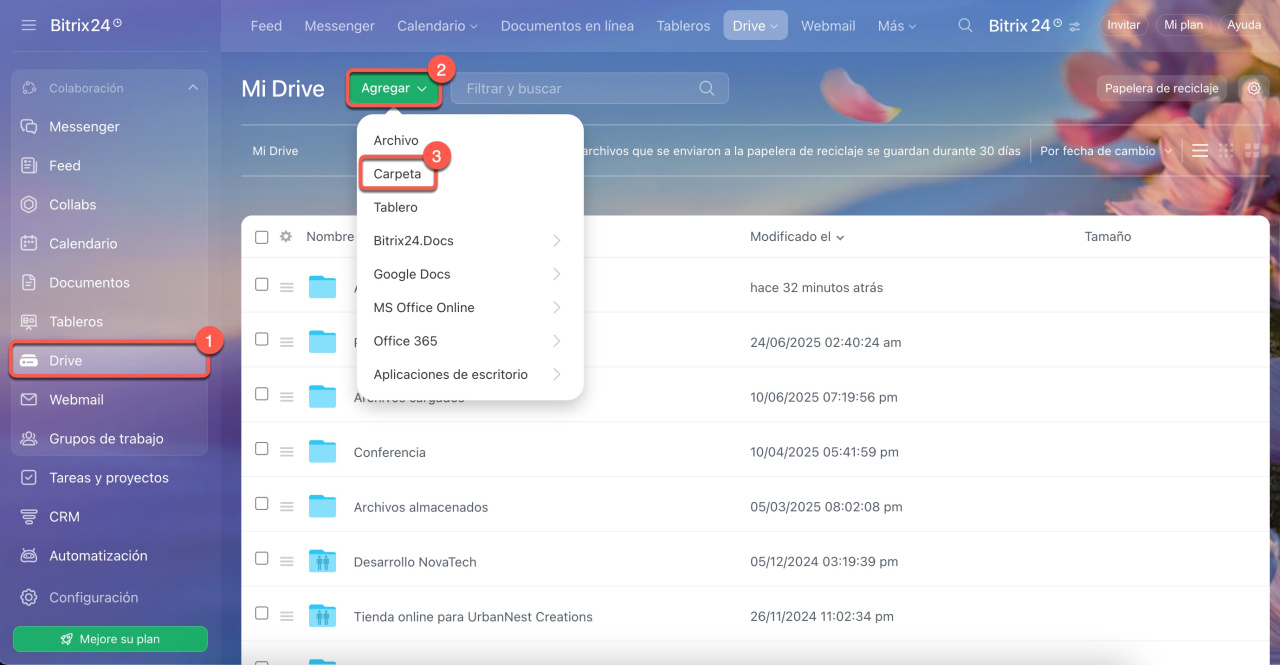Click the CRM sidebar icon
The height and width of the screenshot is (665, 1280).
tap(29, 517)
